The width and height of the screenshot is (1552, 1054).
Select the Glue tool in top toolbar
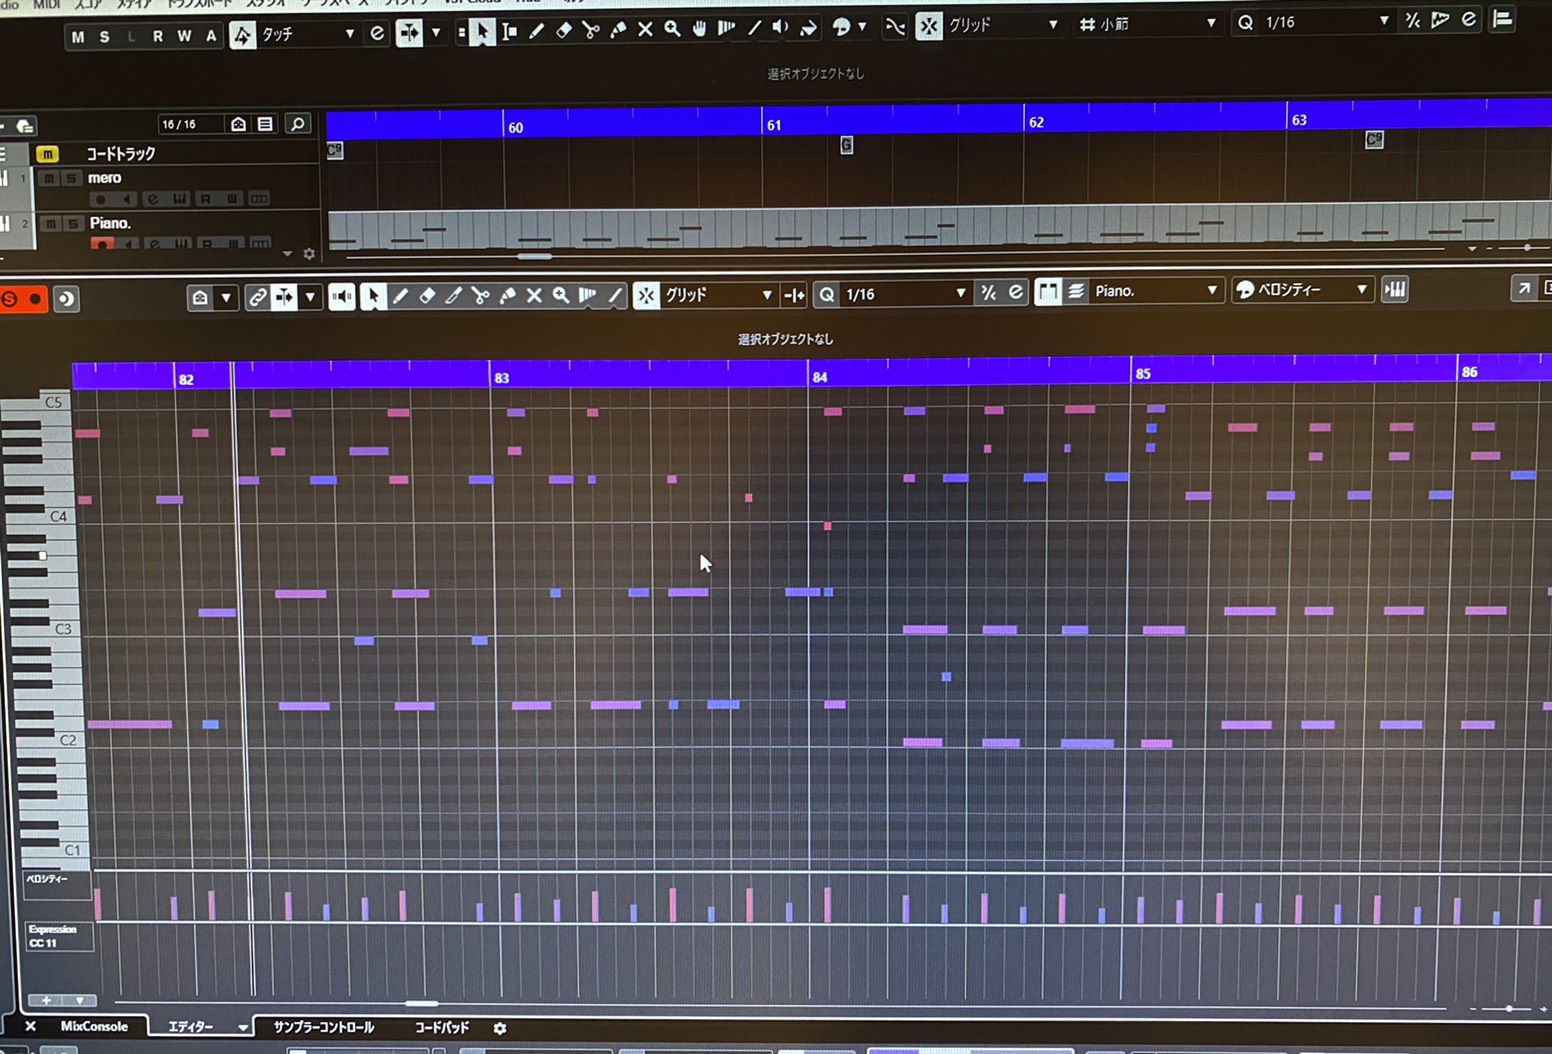[x=618, y=31]
